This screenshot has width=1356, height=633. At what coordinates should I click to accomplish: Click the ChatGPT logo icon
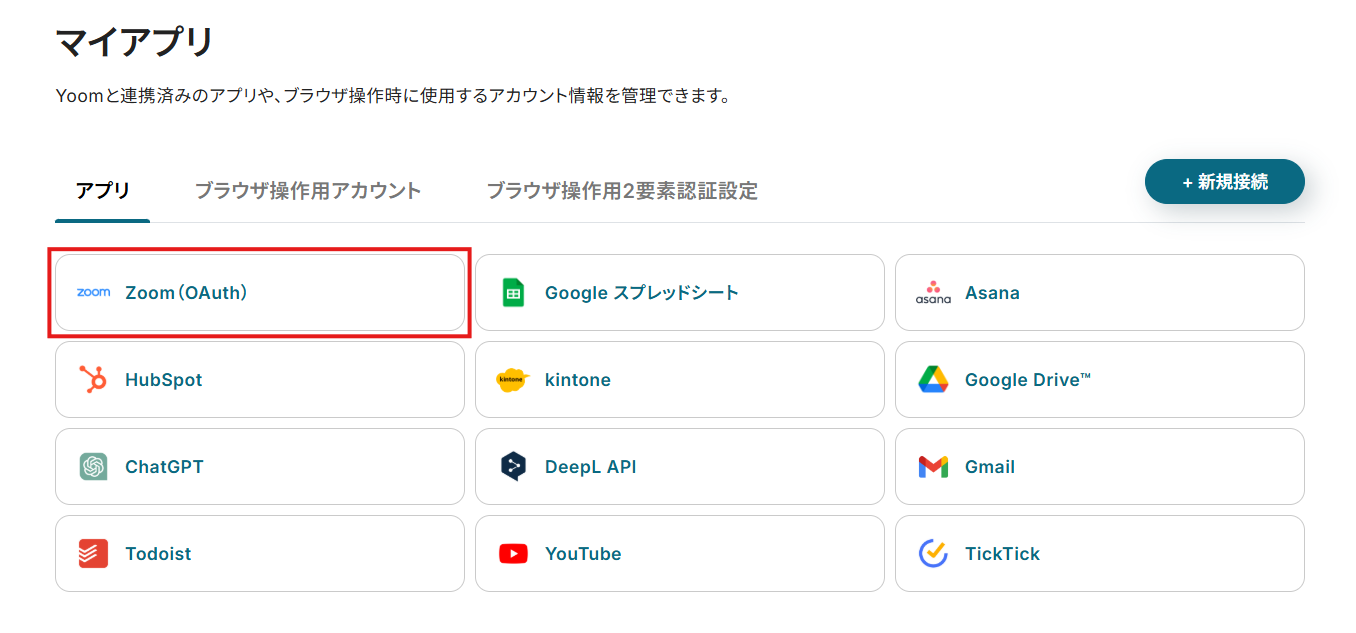coord(93,467)
